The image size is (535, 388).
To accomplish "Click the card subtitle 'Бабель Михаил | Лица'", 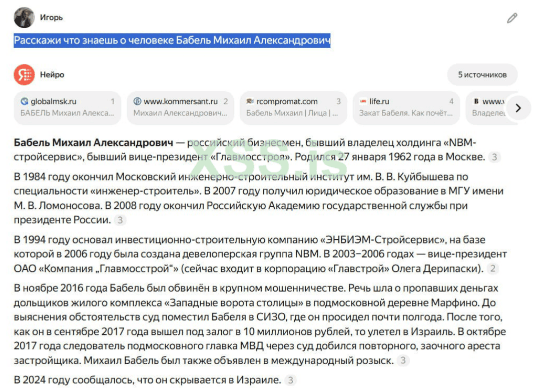I will click(x=287, y=113).
